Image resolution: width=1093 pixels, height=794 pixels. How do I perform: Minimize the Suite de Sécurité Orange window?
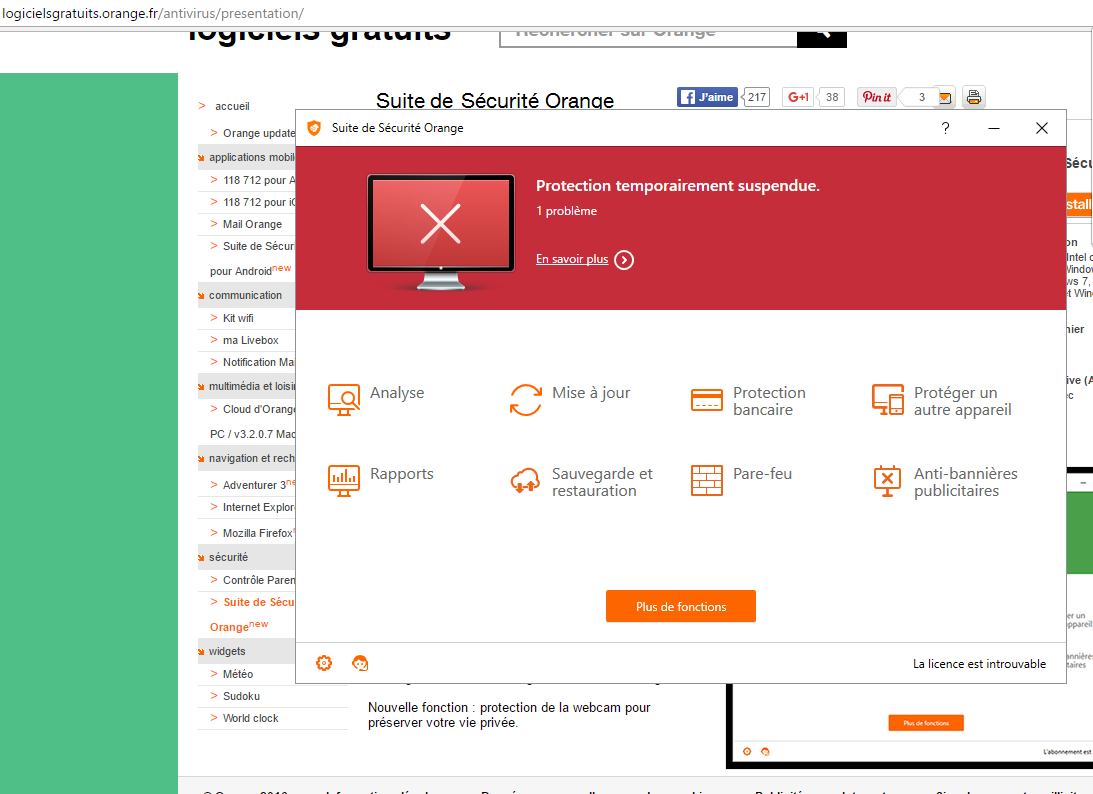pyautogui.click(x=994, y=128)
